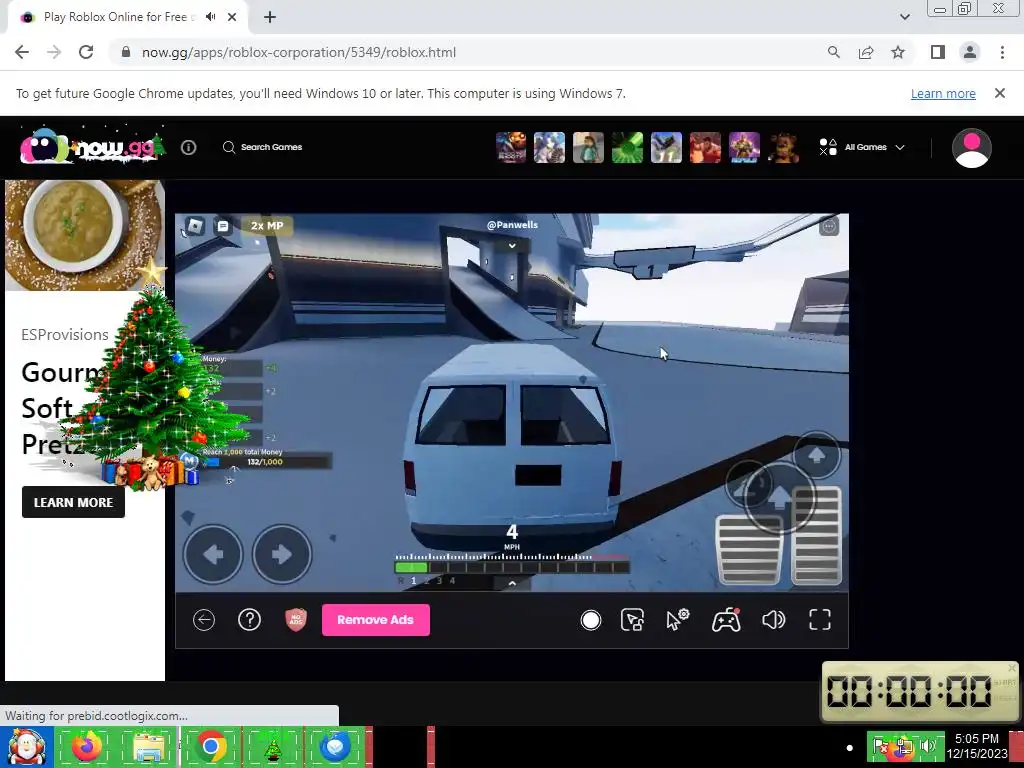Click the 2x MP boost badge
Screen dimensions: 1024x768
(x=267, y=226)
